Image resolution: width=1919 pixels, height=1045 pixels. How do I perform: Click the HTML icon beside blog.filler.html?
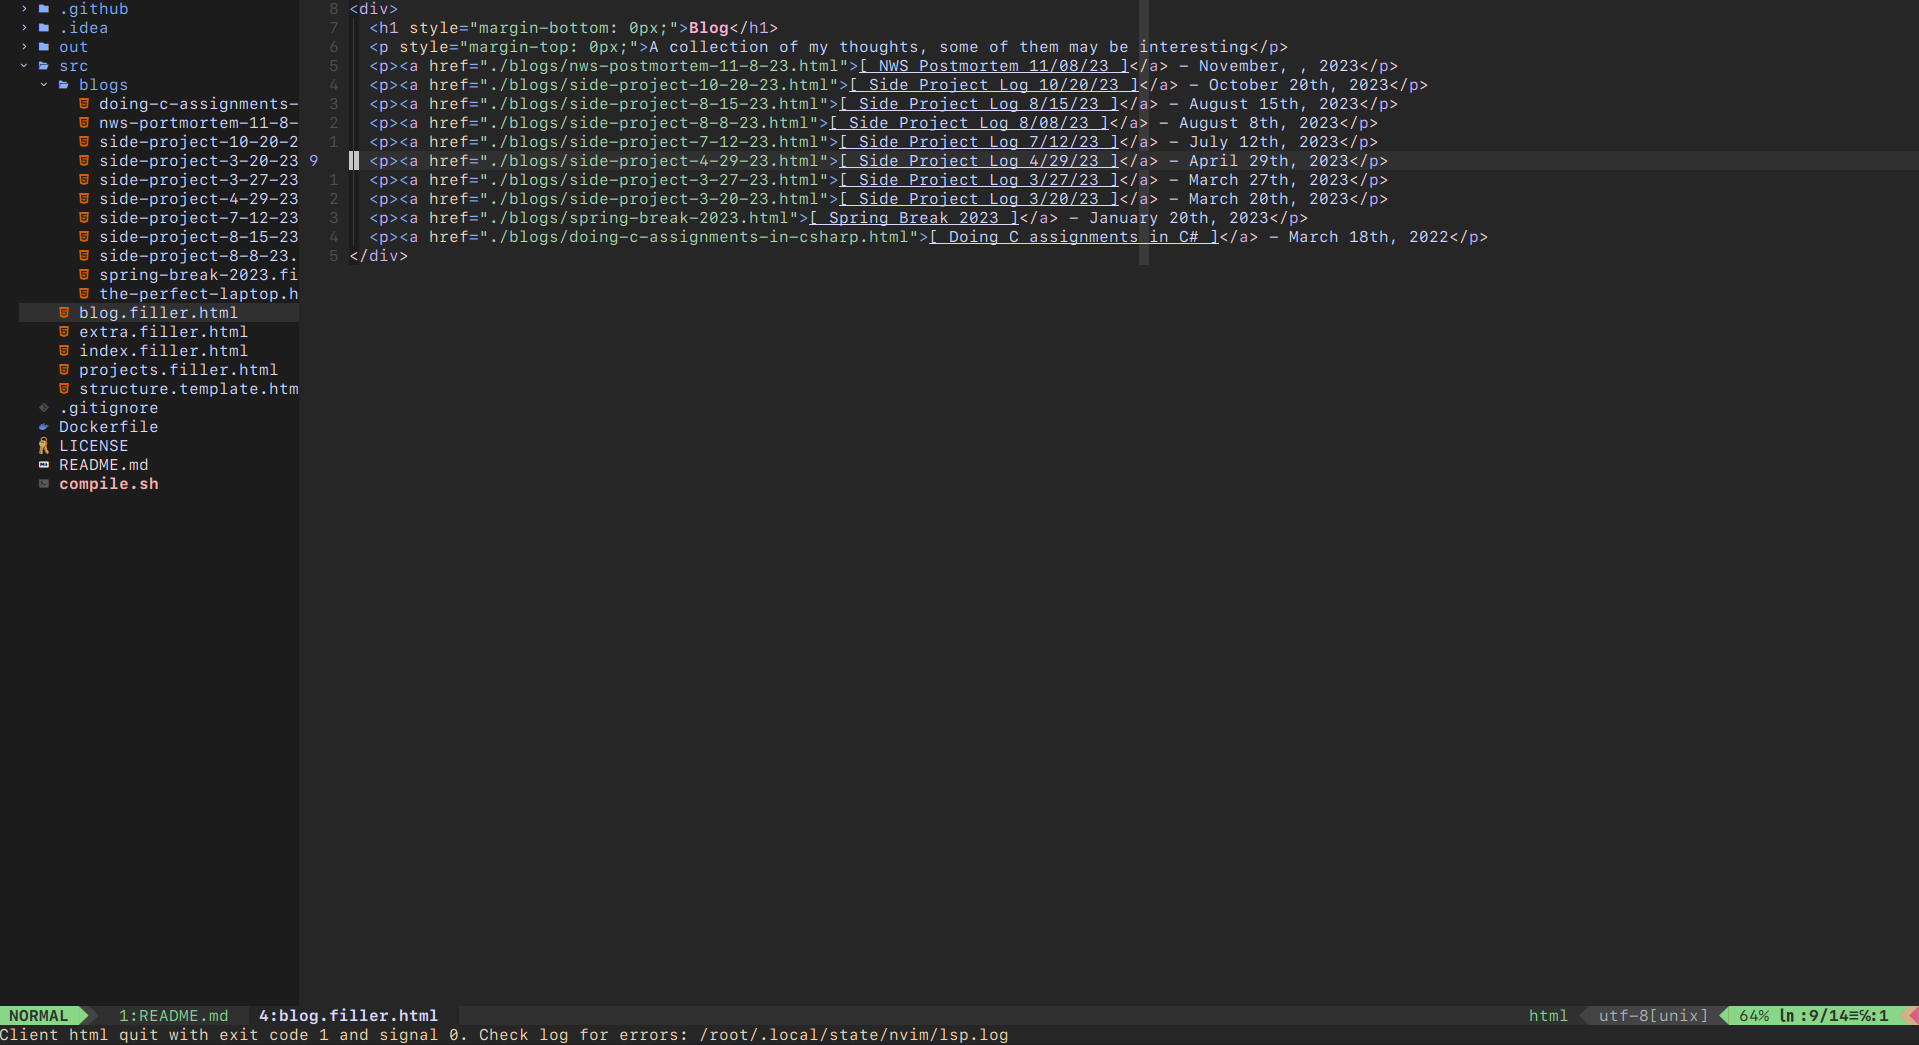click(x=64, y=313)
